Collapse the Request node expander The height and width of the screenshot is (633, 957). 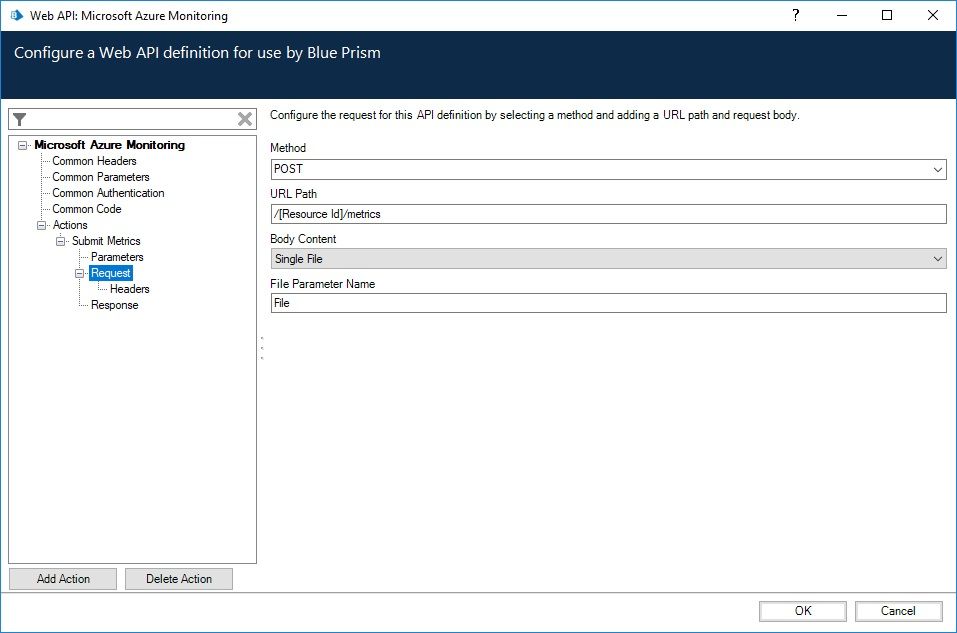coord(80,273)
